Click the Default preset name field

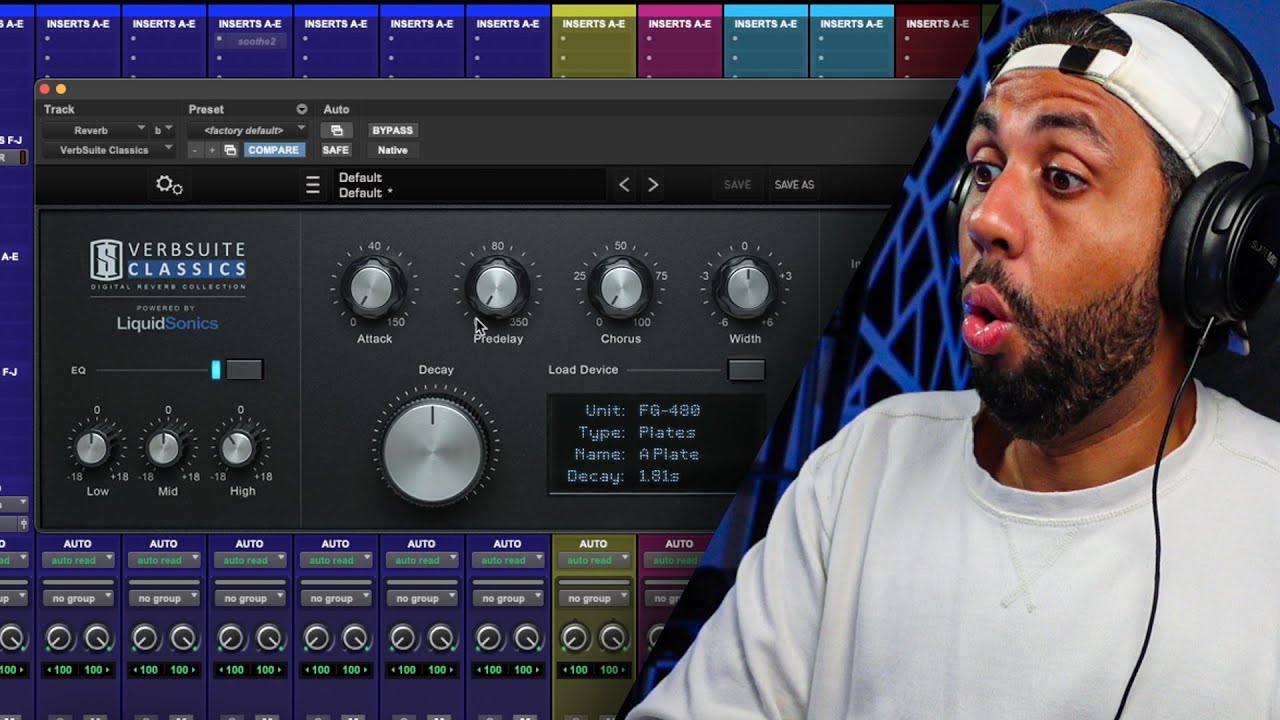470,185
